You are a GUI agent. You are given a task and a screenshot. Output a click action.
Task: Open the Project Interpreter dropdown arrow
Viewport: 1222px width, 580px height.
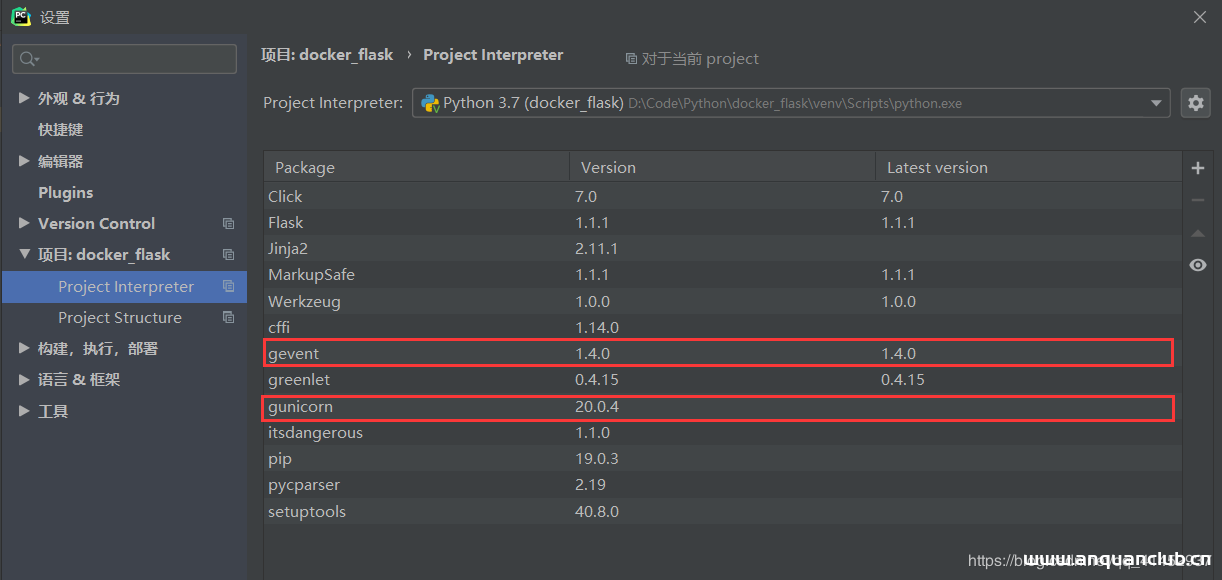1157,103
